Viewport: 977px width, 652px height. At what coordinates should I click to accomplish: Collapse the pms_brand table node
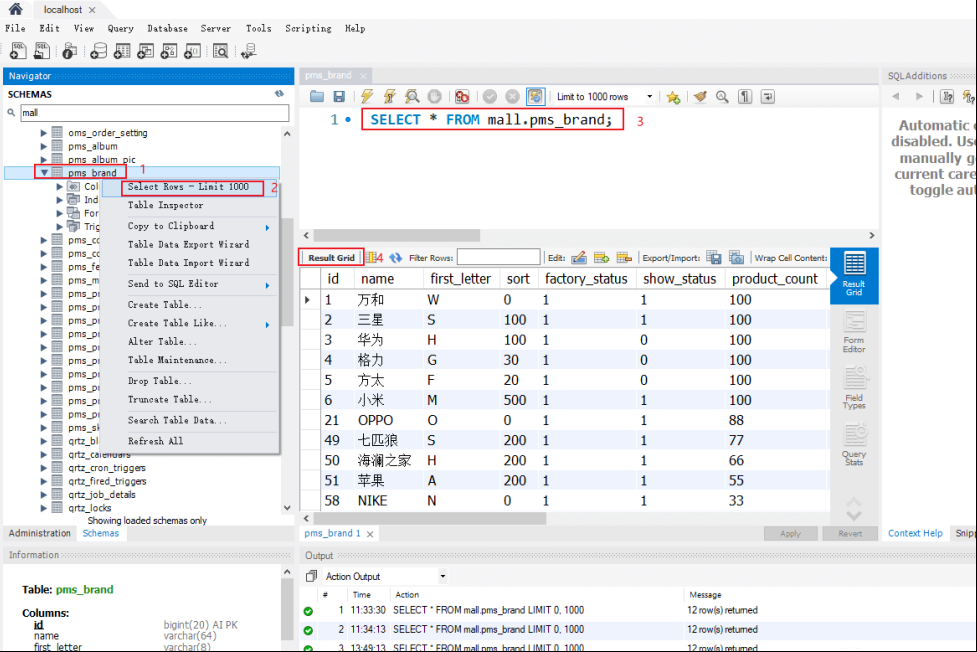pos(44,173)
